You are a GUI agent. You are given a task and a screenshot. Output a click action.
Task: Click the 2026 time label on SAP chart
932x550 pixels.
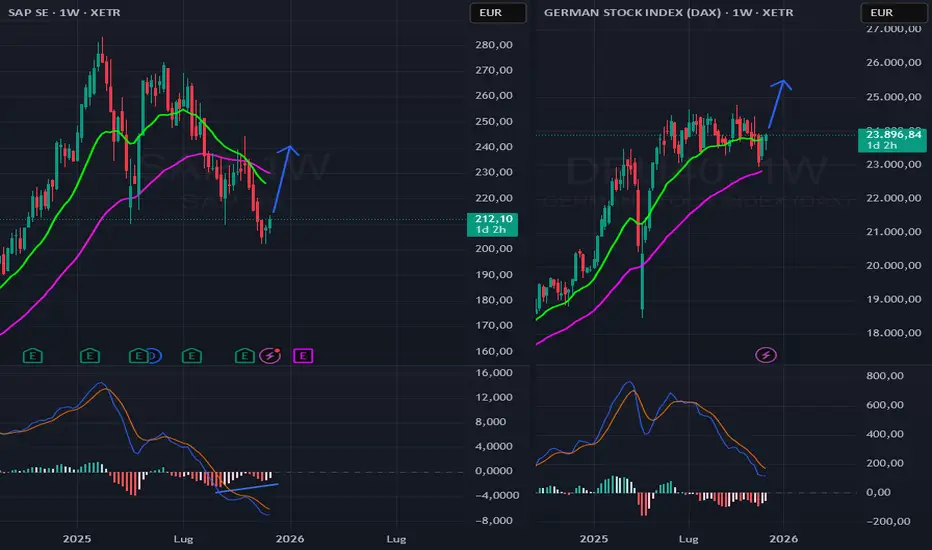[290, 539]
